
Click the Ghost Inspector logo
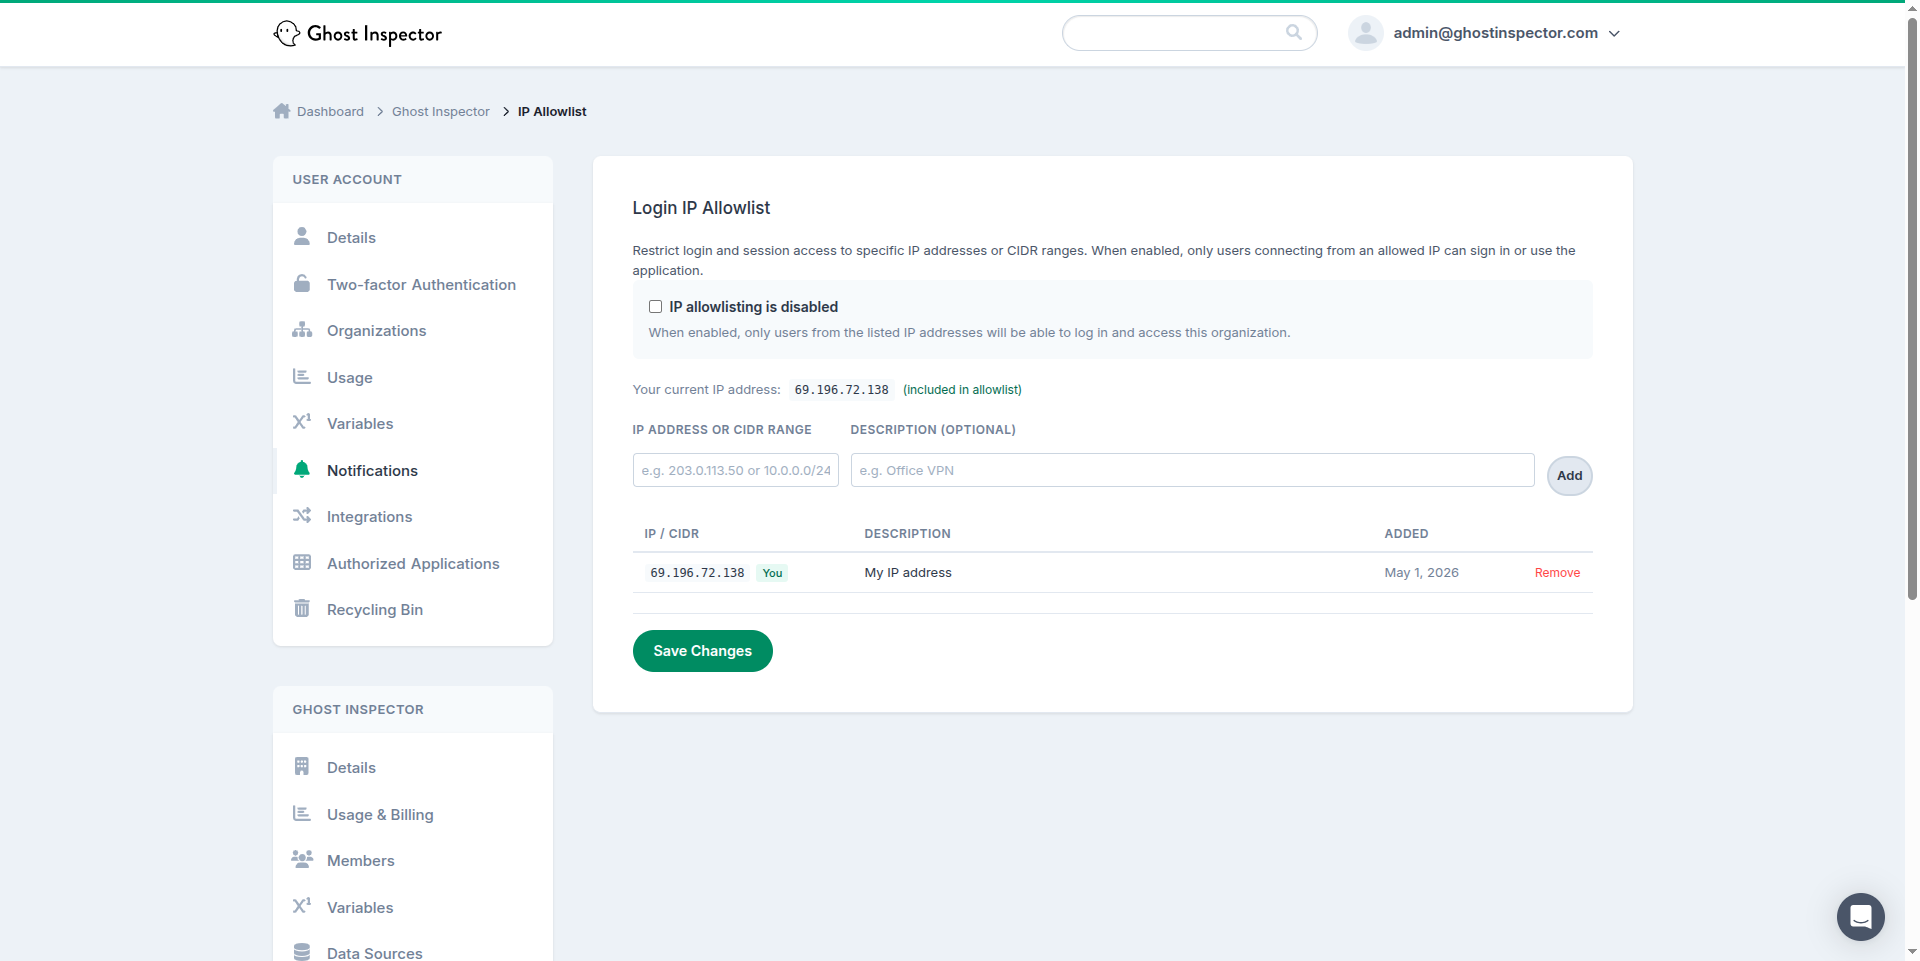tap(357, 34)
